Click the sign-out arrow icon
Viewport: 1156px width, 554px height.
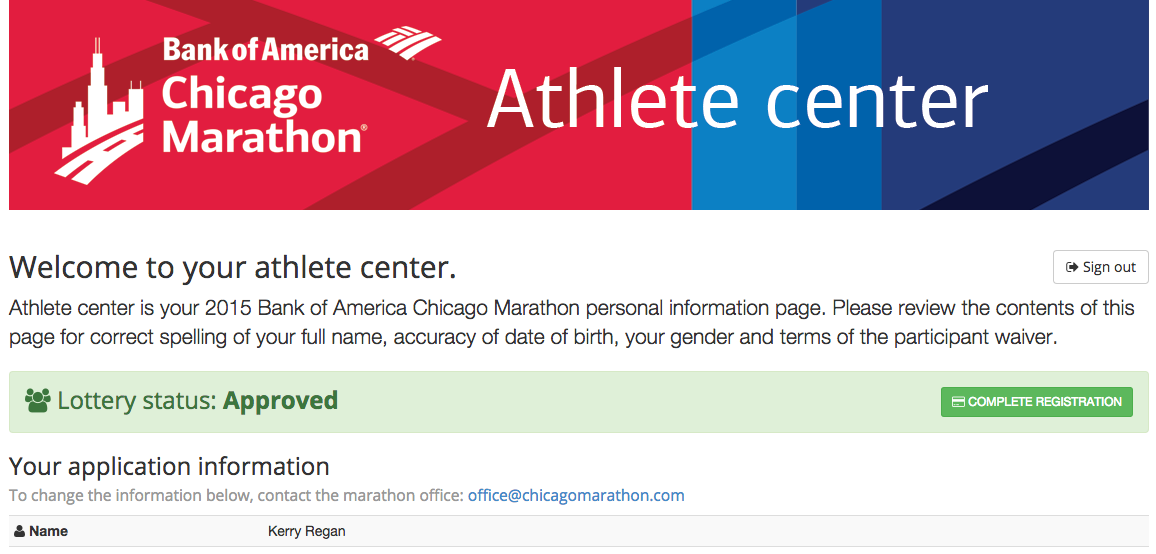point(1072,267)
